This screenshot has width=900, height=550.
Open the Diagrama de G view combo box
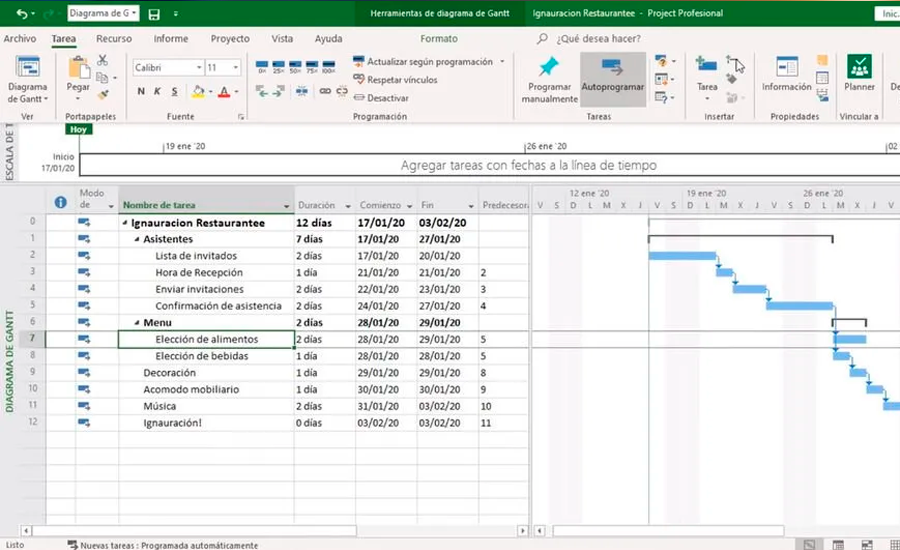(103, 13)
